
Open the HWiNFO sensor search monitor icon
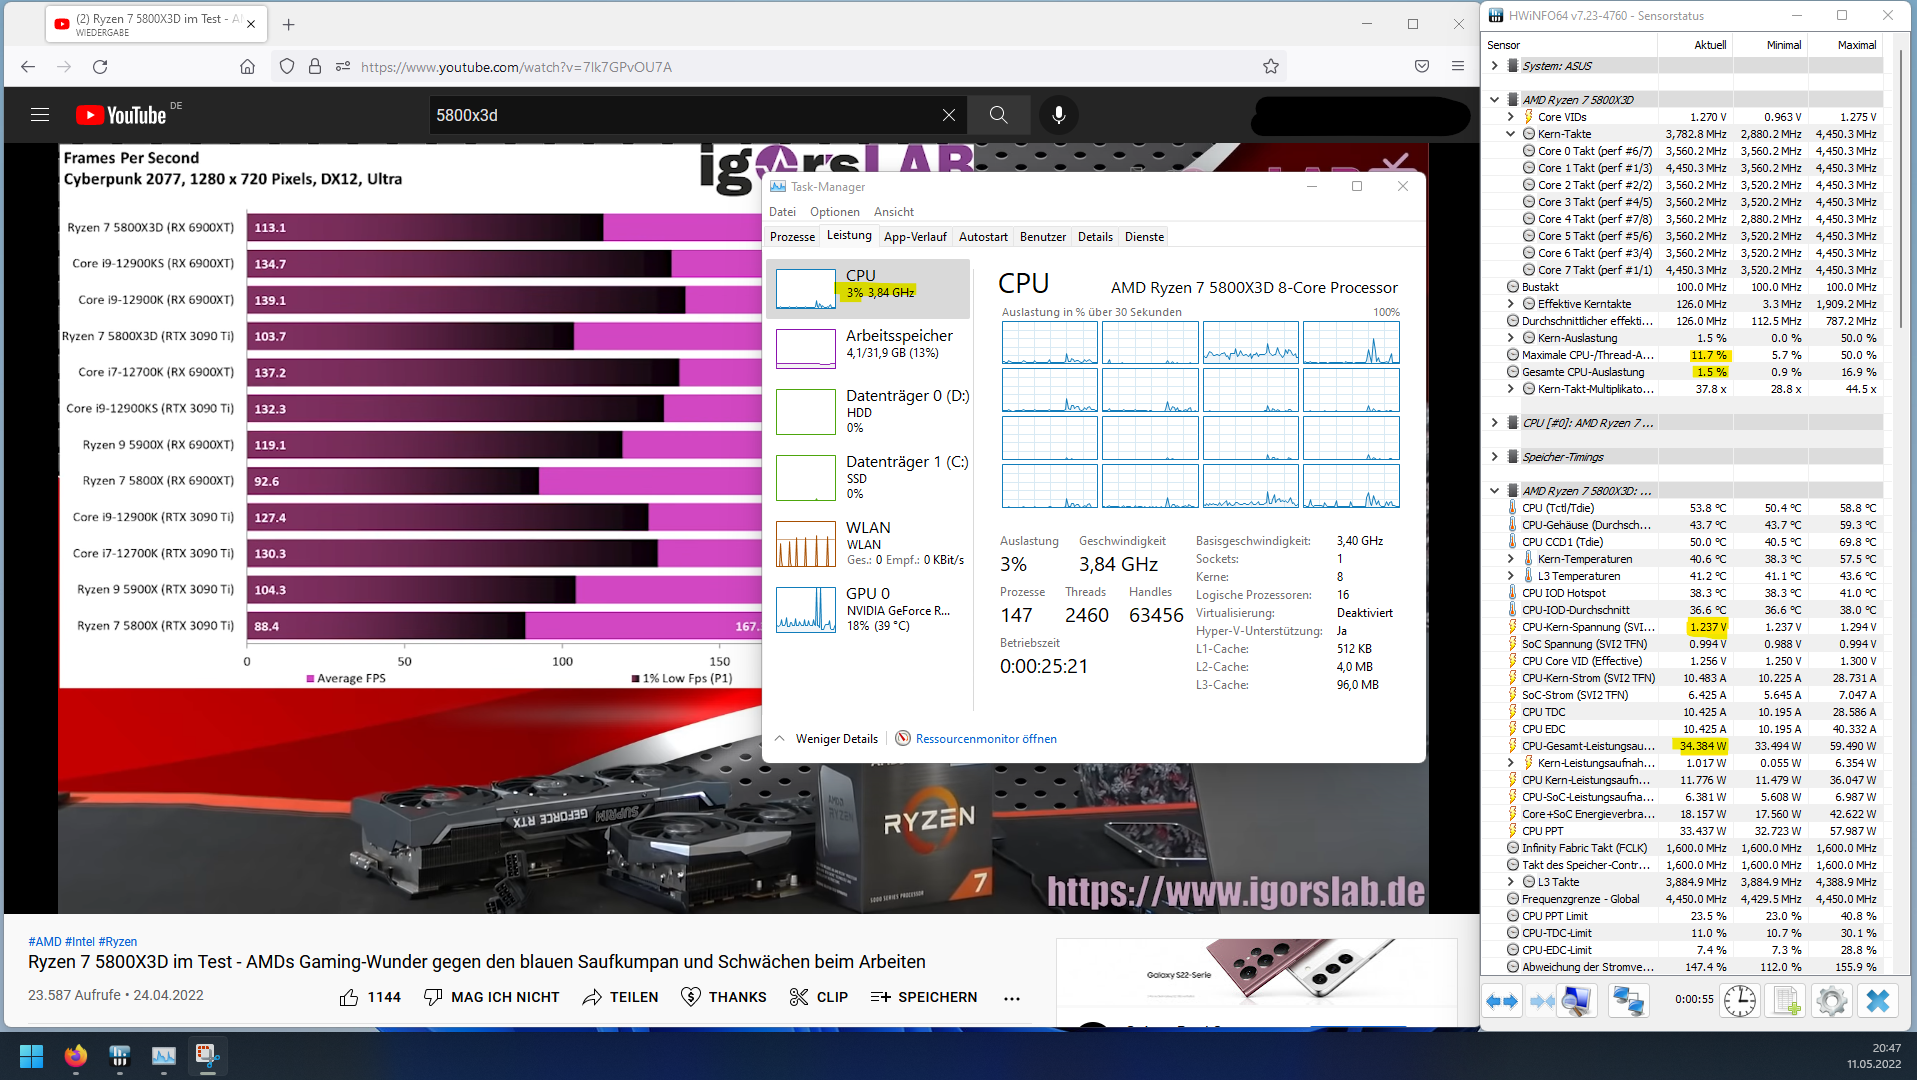(1577, 1001)
